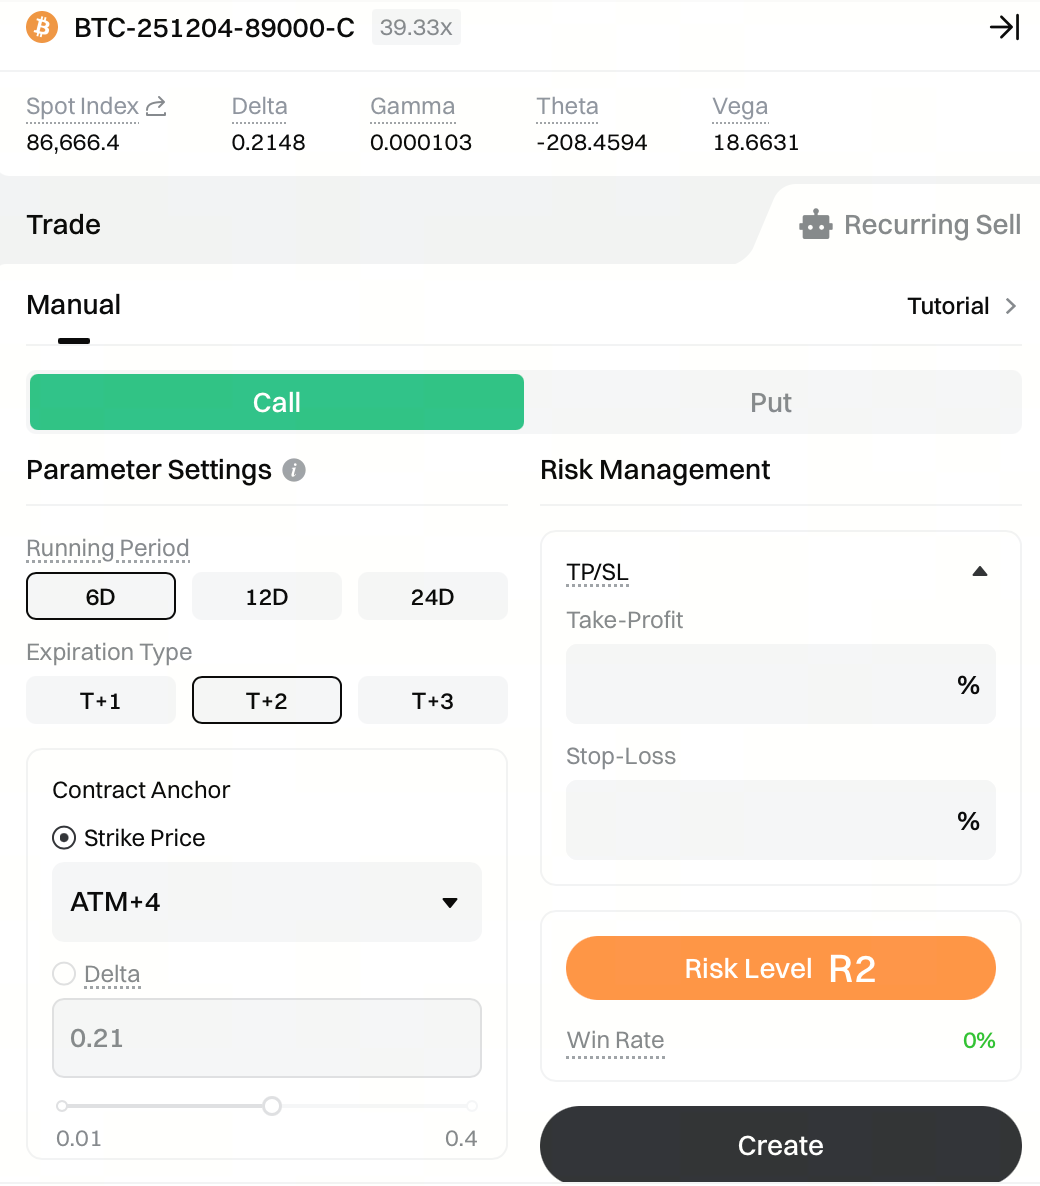The width and height of the screenshot is (1040, 1186).
Task: Click the Spot Index share arrow icon
Action: [156, 106]
